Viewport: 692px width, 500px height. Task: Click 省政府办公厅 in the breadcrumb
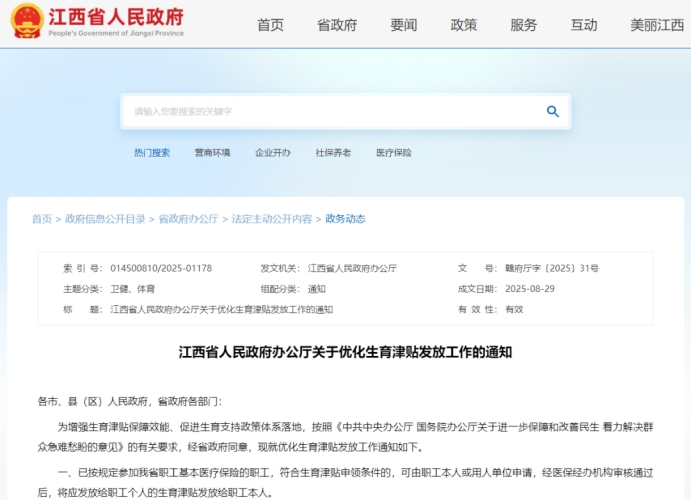pos(188,219)
